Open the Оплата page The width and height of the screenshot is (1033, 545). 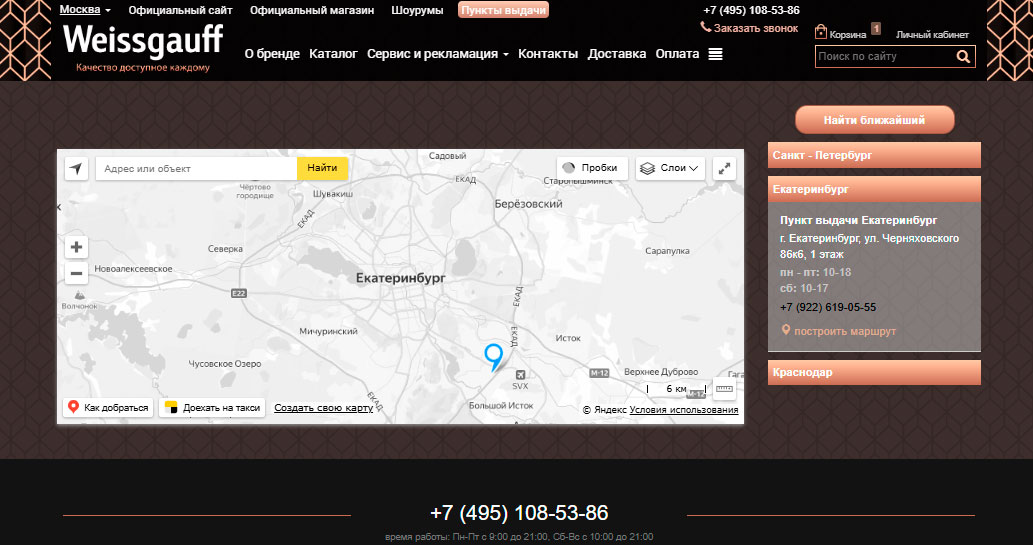[x=677, y=54]
